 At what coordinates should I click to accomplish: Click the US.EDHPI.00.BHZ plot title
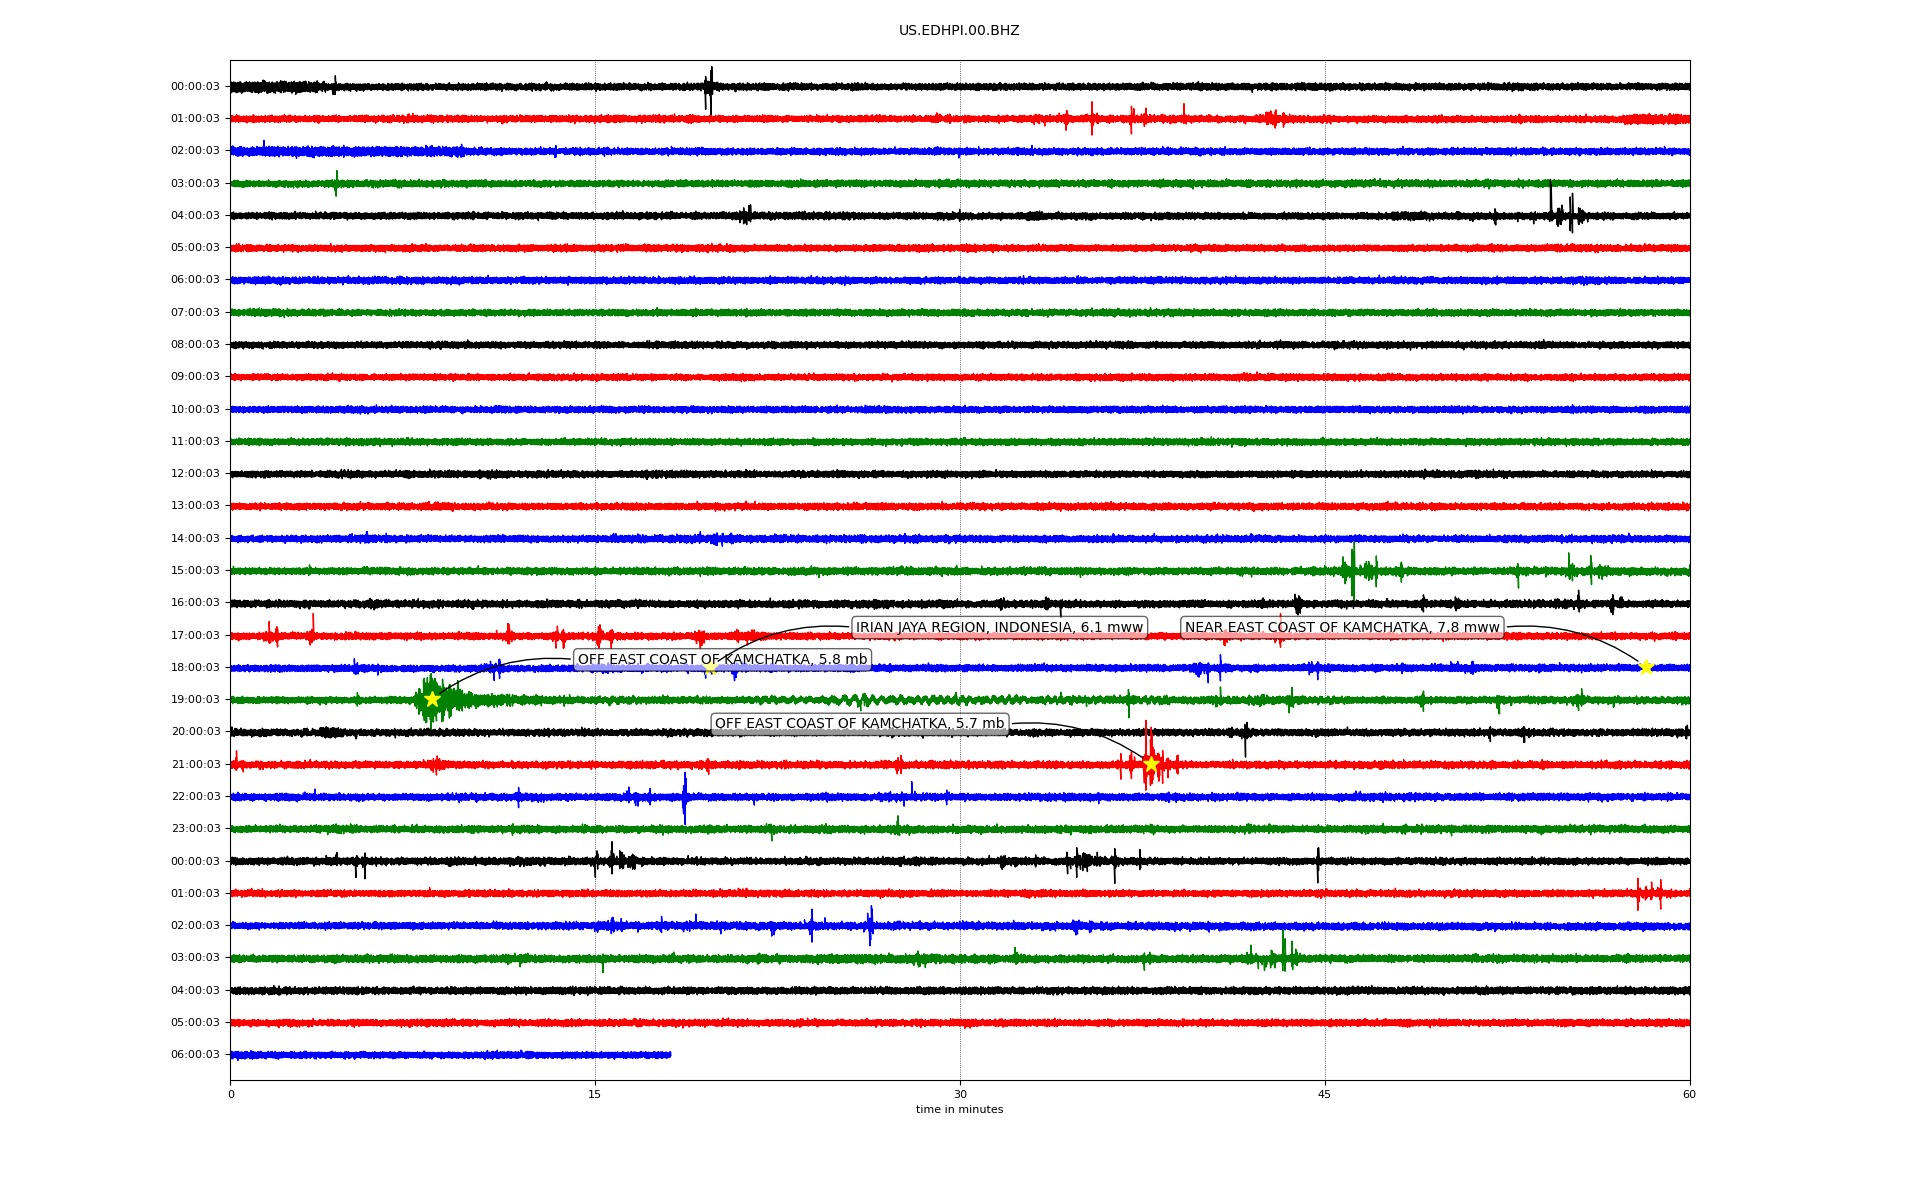pos(959,31)
